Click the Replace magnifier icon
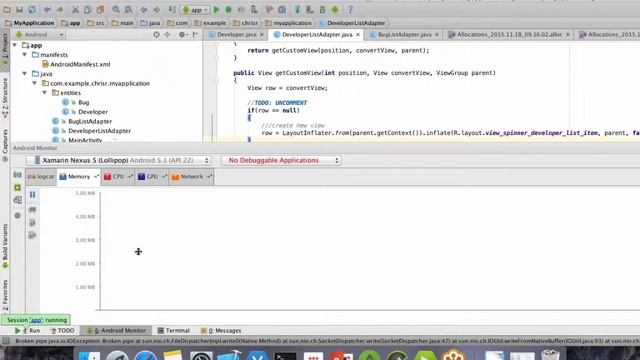 tap(128, 9)
